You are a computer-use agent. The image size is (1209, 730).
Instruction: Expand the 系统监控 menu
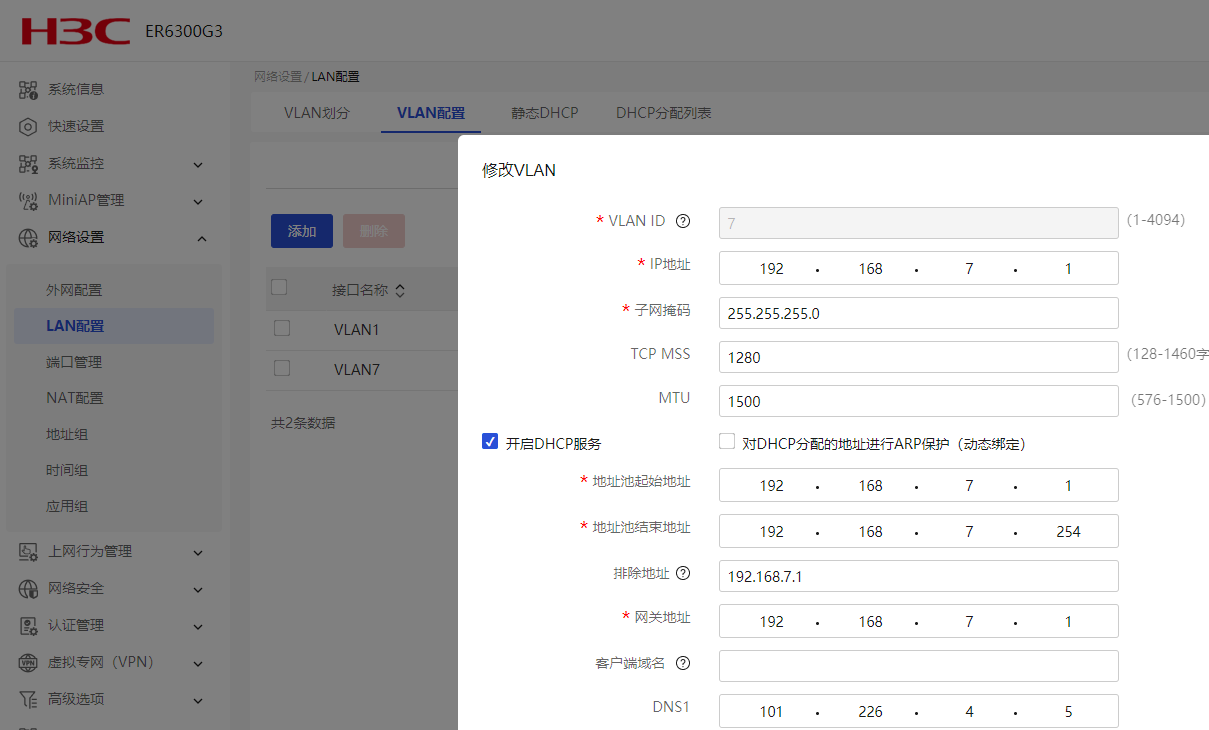(x=198, y=164)
